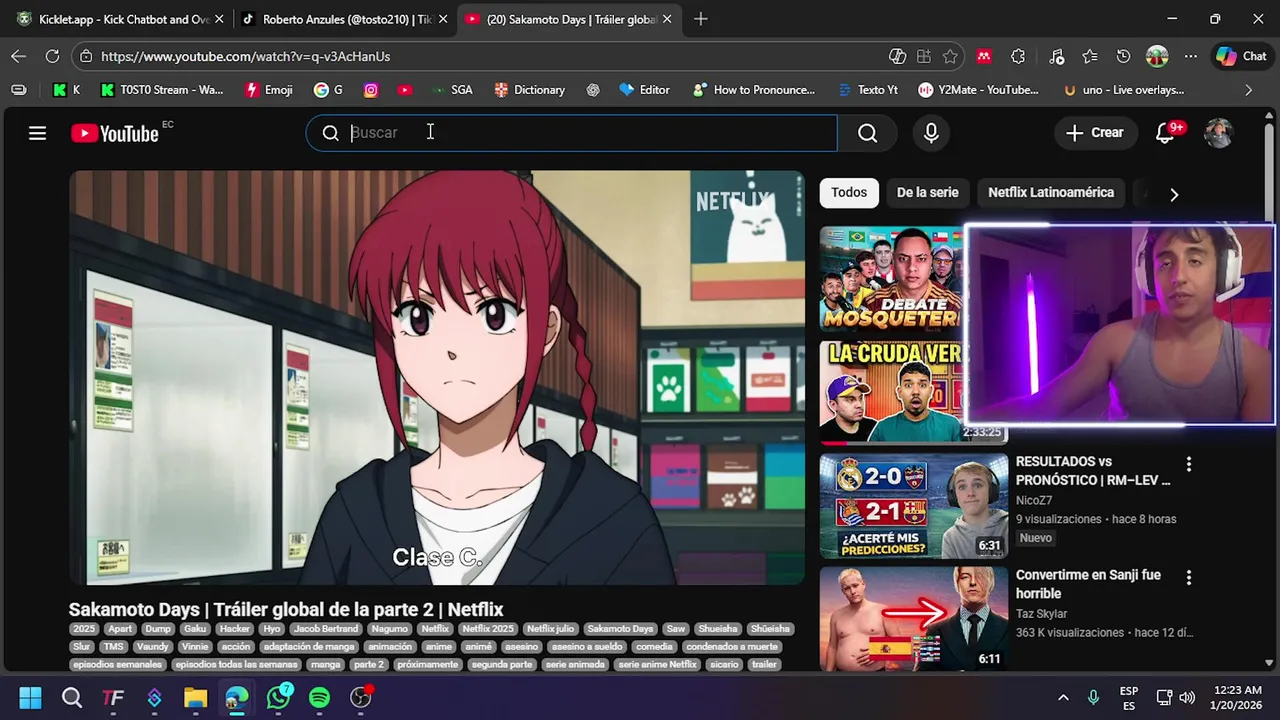Open the Debate Mosqueteros video thumbnail
This screenshot has width=1280, height=720.
pyautogui.click(x=892, y=279)
